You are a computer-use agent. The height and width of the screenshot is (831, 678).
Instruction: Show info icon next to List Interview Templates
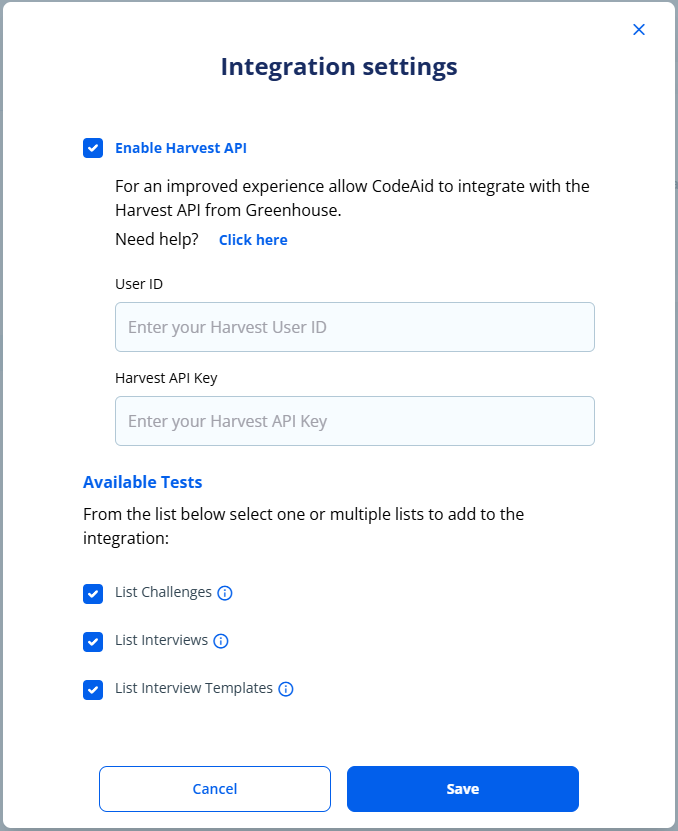286,689
